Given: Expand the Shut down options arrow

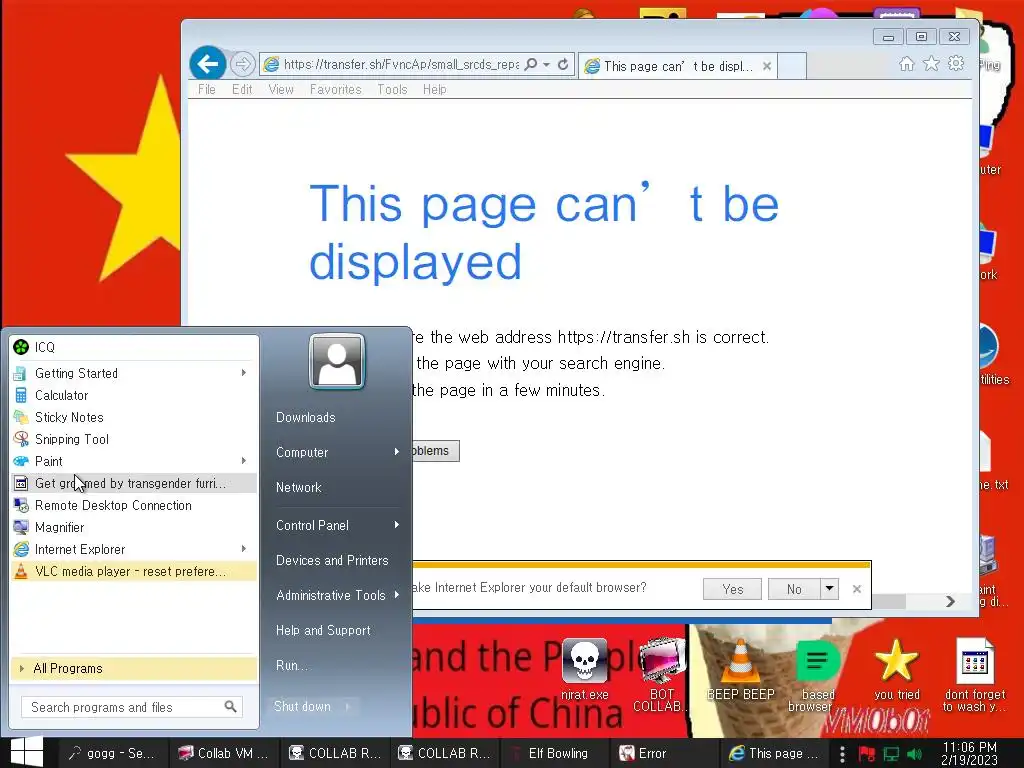Looking at the screenshot, I should point(348,707).
